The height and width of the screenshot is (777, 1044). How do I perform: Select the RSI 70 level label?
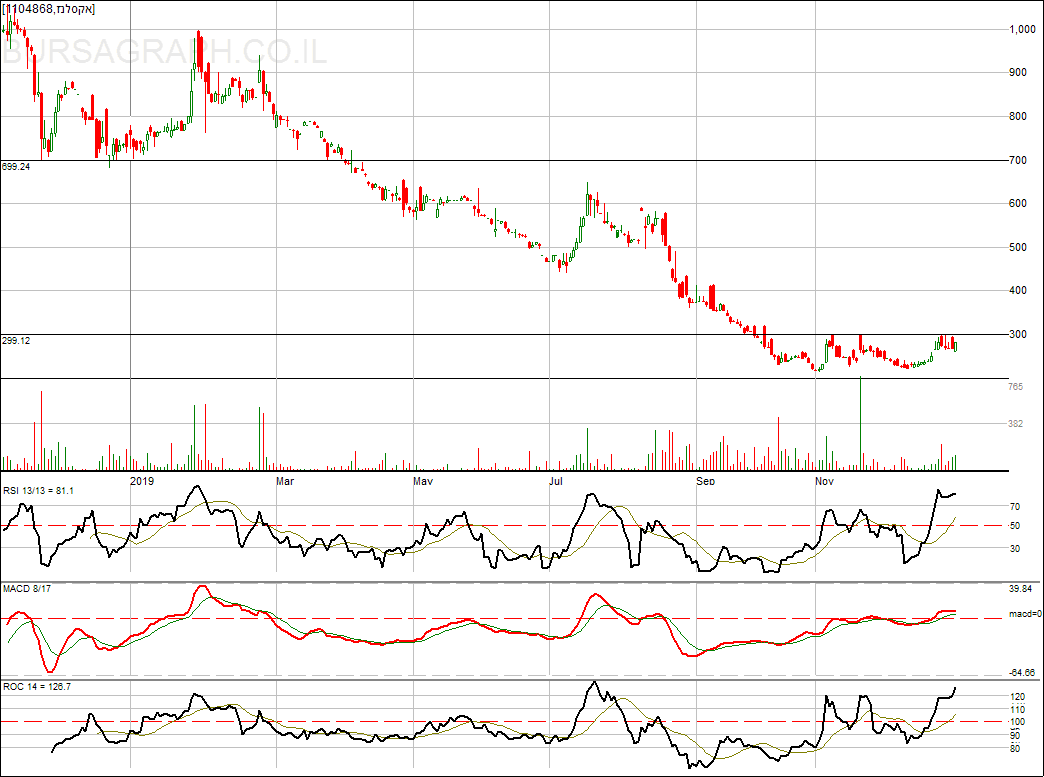(1015, 507)
